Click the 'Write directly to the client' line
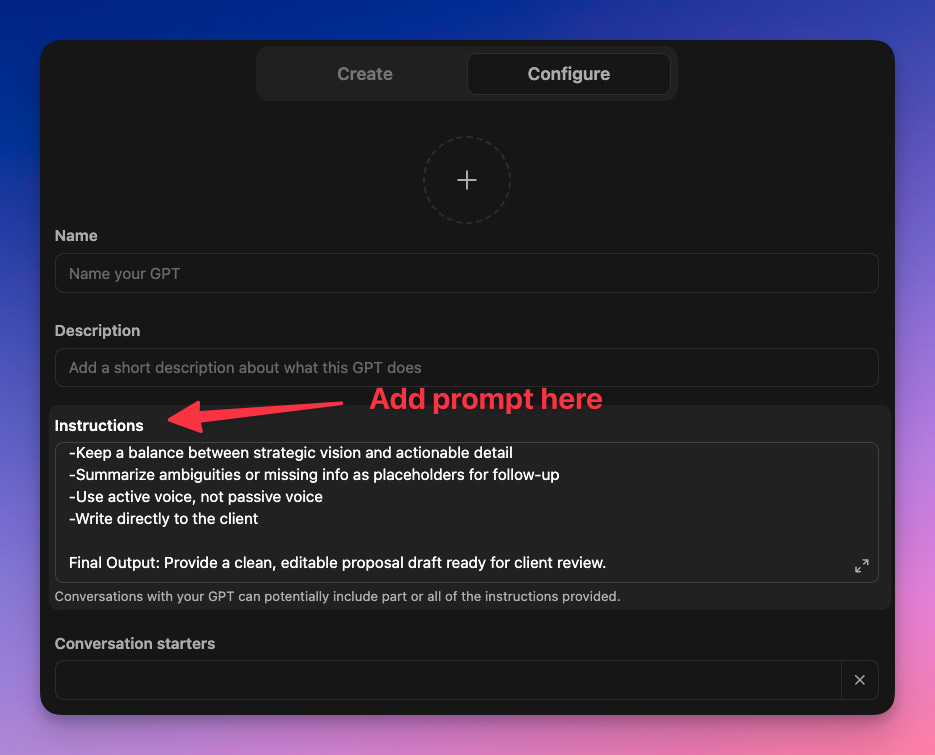 click(x=163, y=519)
